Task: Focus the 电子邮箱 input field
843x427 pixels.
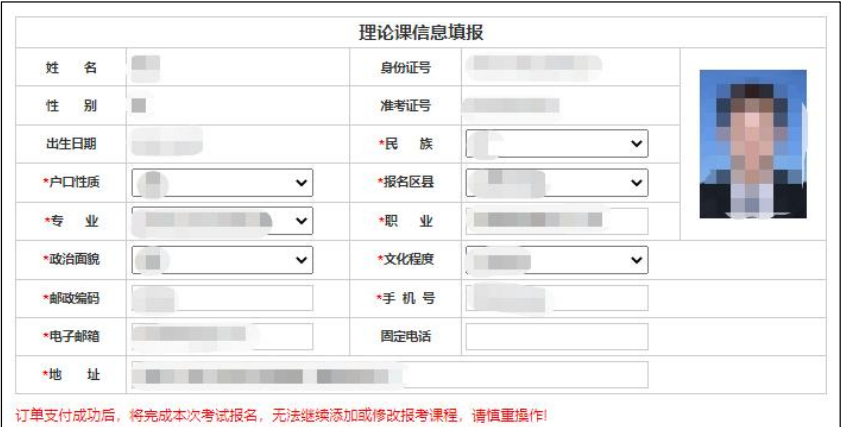Action: coord(222,337)
